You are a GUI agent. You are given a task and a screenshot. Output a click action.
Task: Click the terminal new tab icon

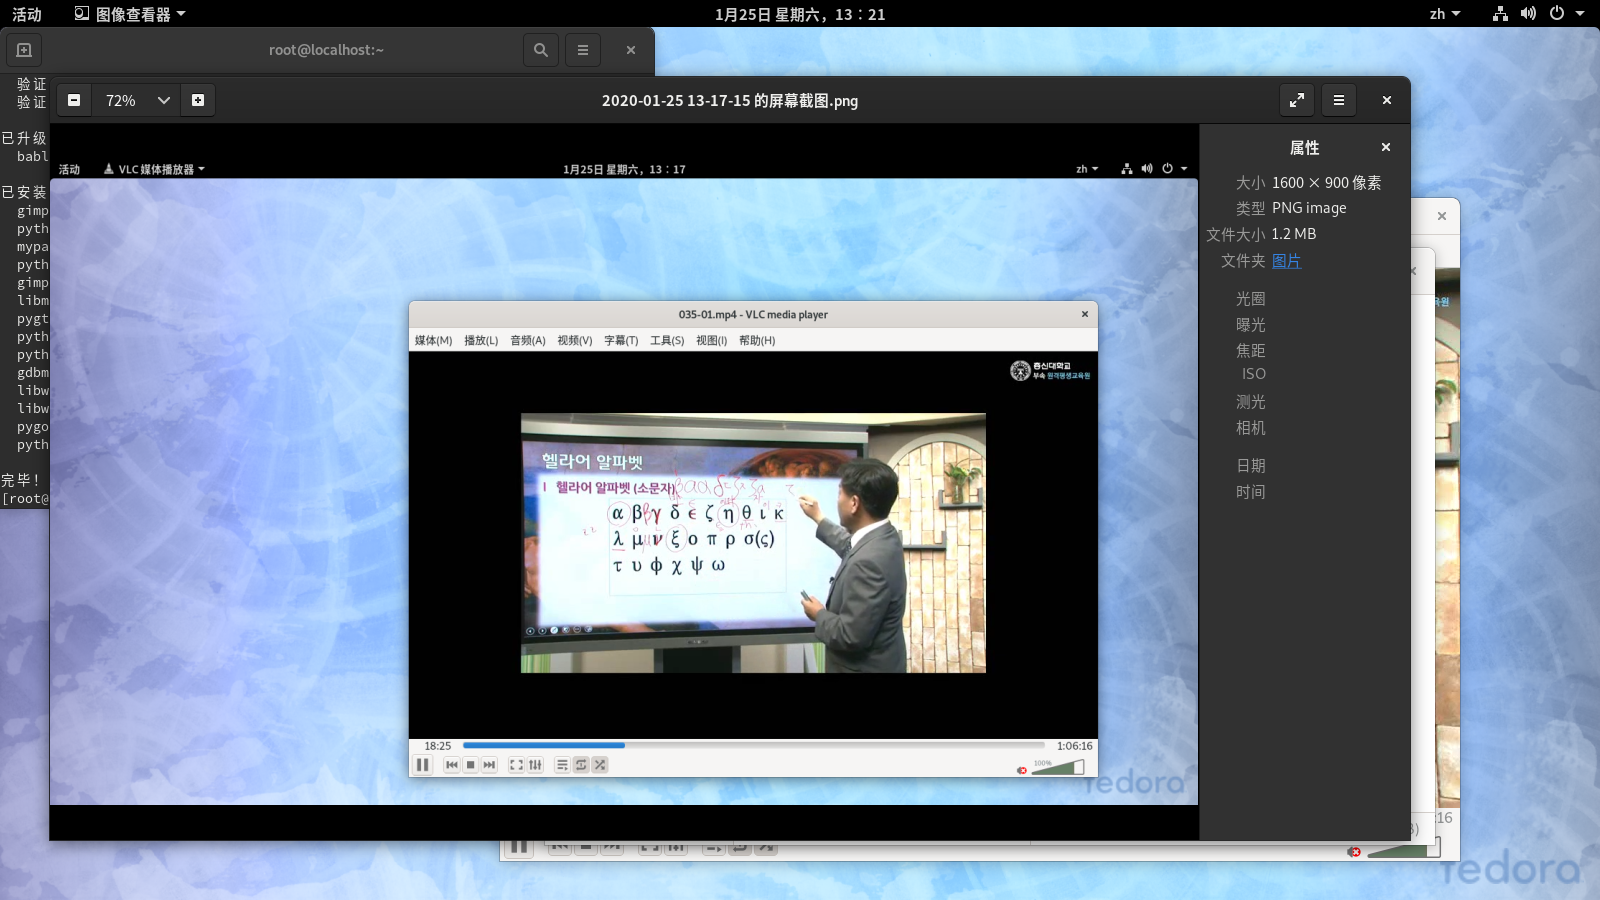pos(25,50)
